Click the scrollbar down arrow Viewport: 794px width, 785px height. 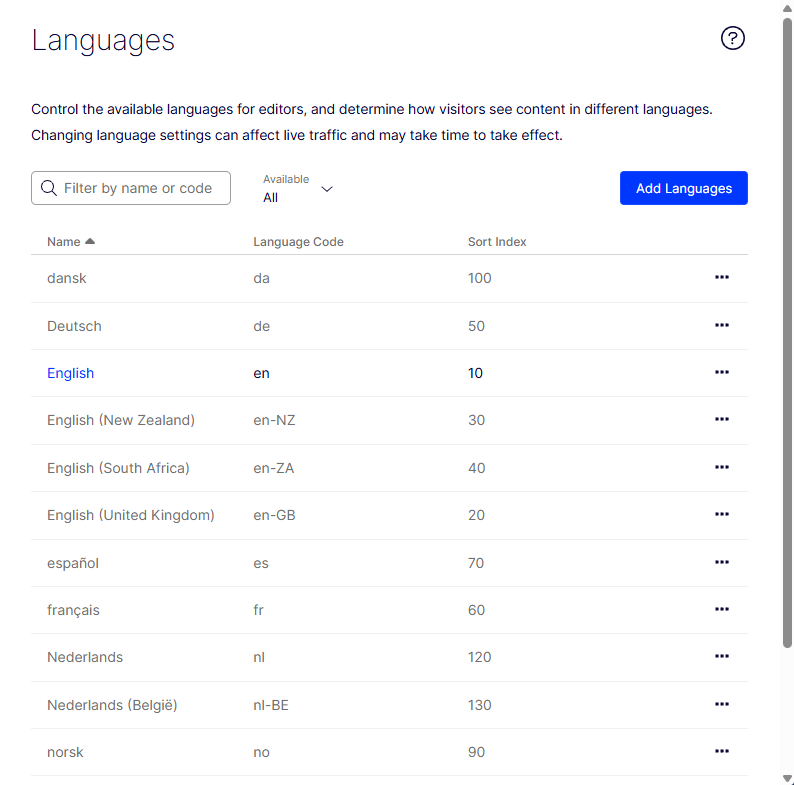pos(787,778)
